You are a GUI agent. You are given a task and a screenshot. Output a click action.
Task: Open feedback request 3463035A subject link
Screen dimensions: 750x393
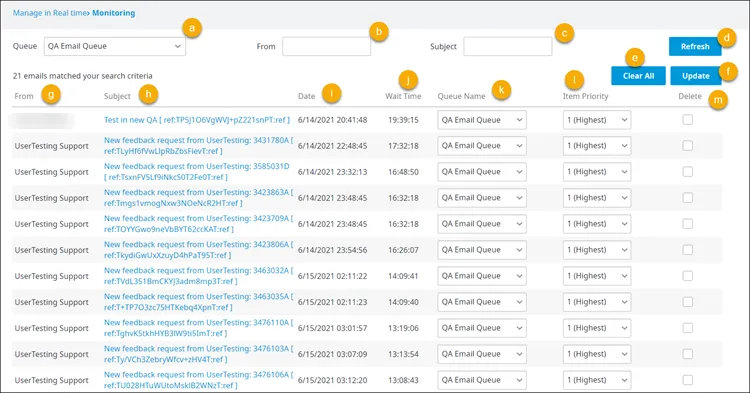click(198, 302)
